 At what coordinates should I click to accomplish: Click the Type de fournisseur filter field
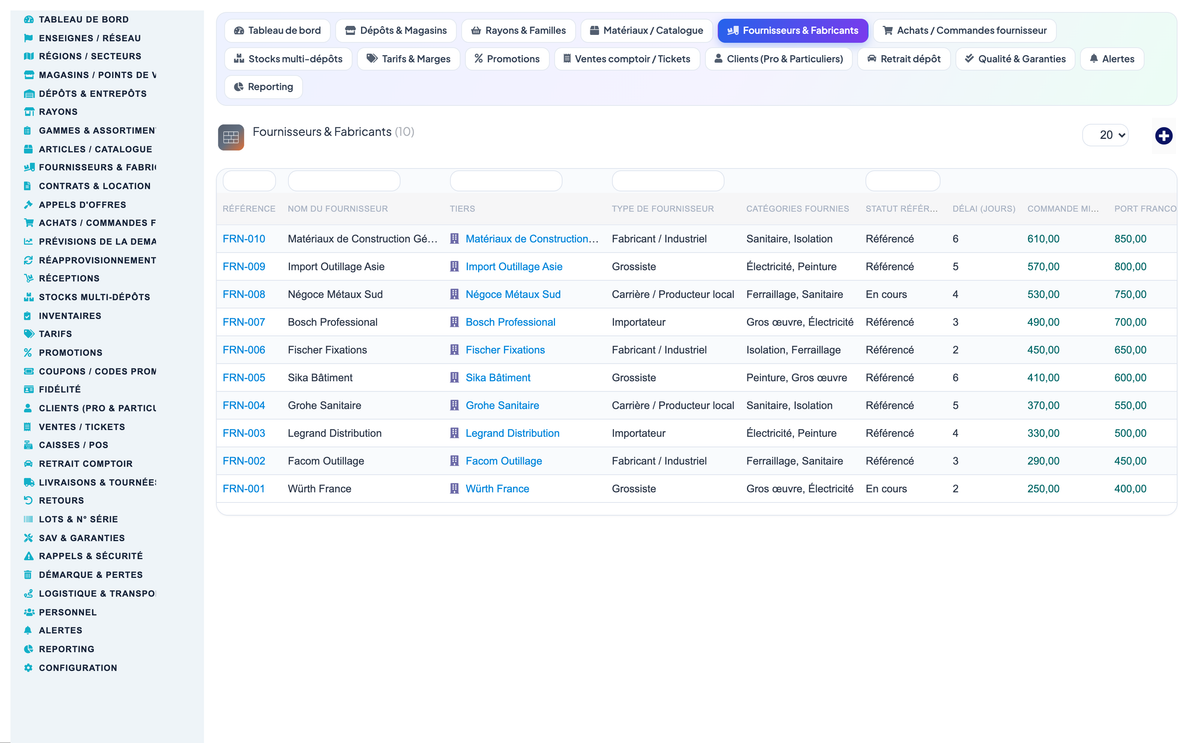tap(667, 181)
